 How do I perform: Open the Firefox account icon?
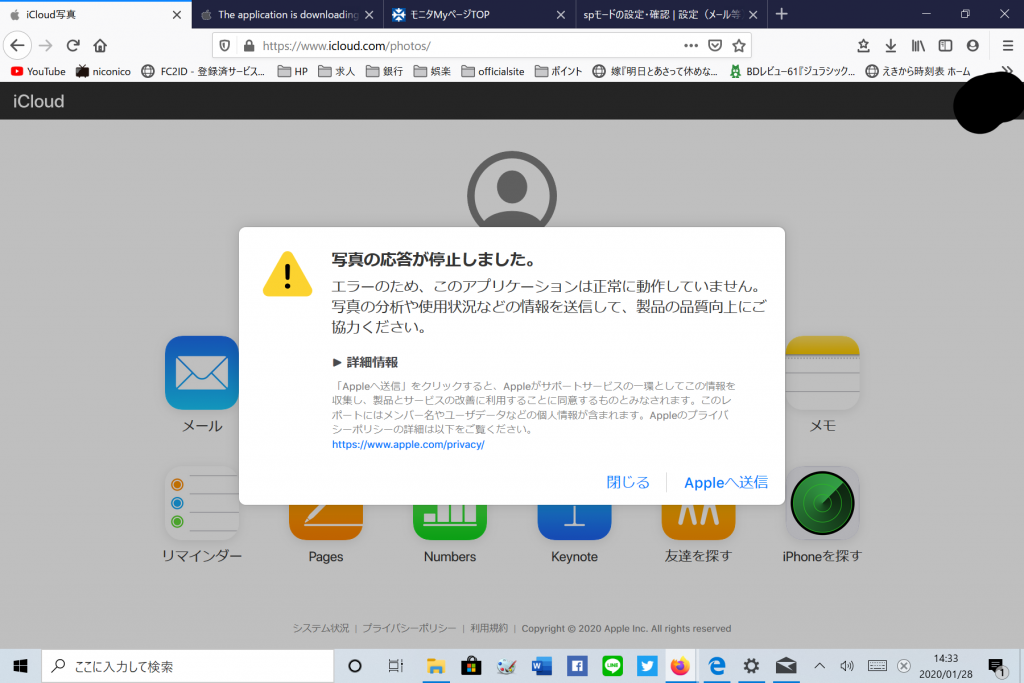point(972,46)
